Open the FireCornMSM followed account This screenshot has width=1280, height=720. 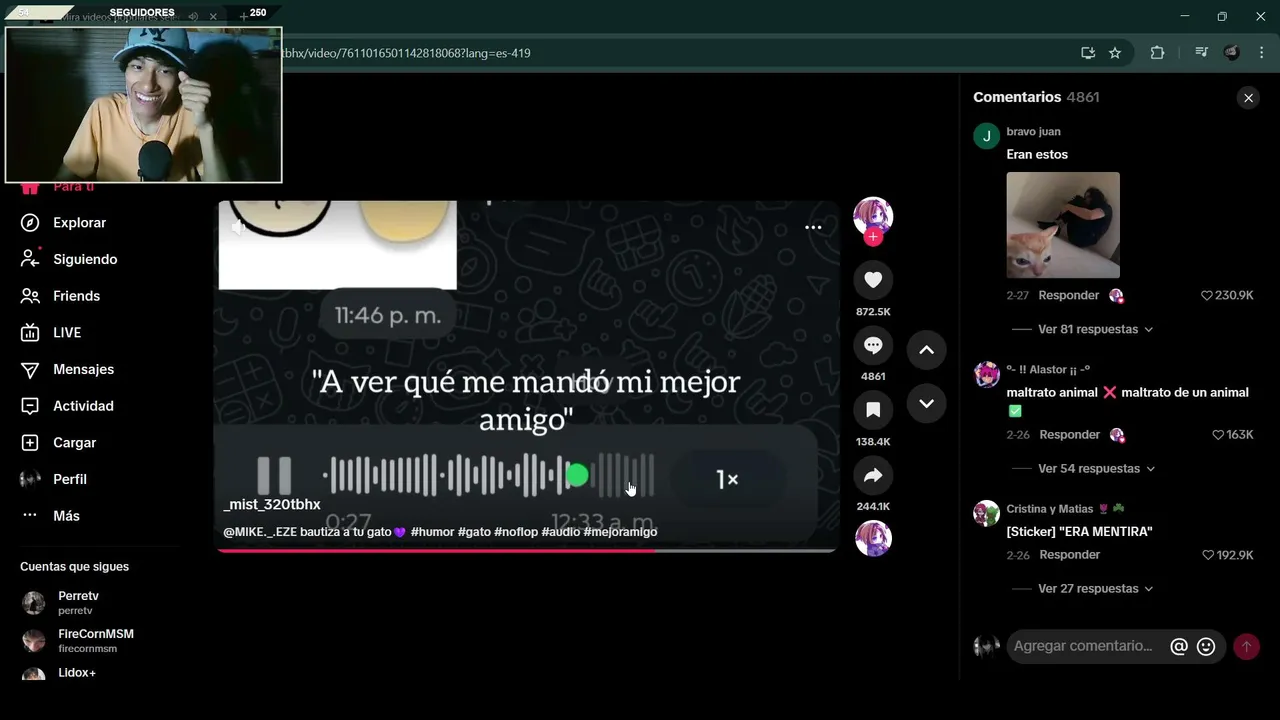click(x=78, y=641)
